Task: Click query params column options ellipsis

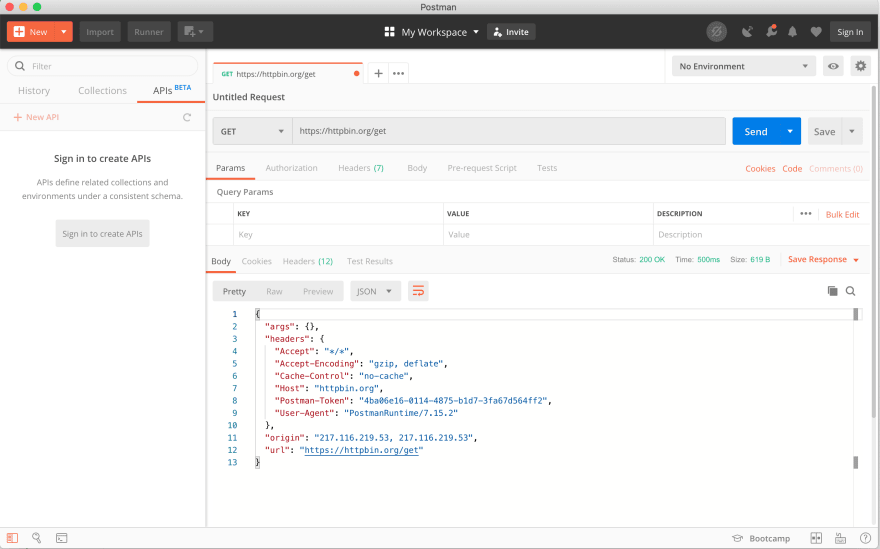Action: pos(806,214)
